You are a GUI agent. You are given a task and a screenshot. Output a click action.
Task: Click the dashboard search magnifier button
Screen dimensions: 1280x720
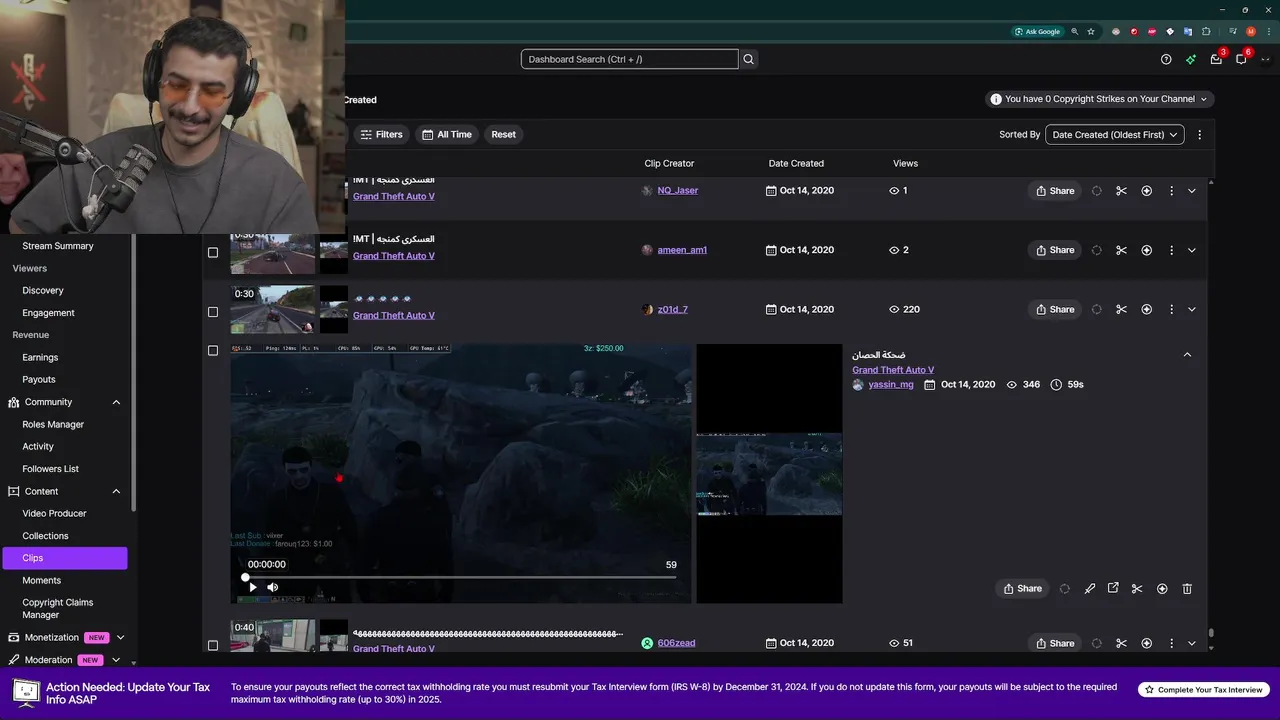point(748,59)
